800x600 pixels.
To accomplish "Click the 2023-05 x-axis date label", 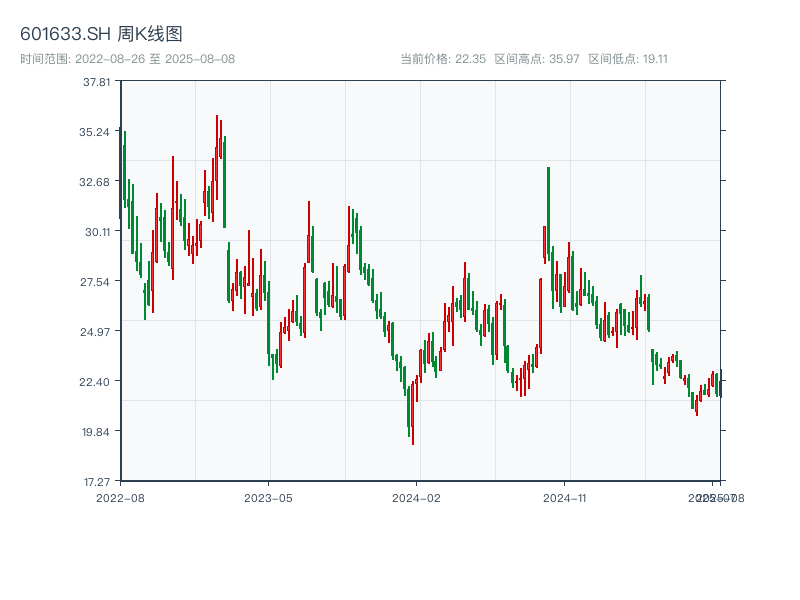I will (x=268, y=497).
